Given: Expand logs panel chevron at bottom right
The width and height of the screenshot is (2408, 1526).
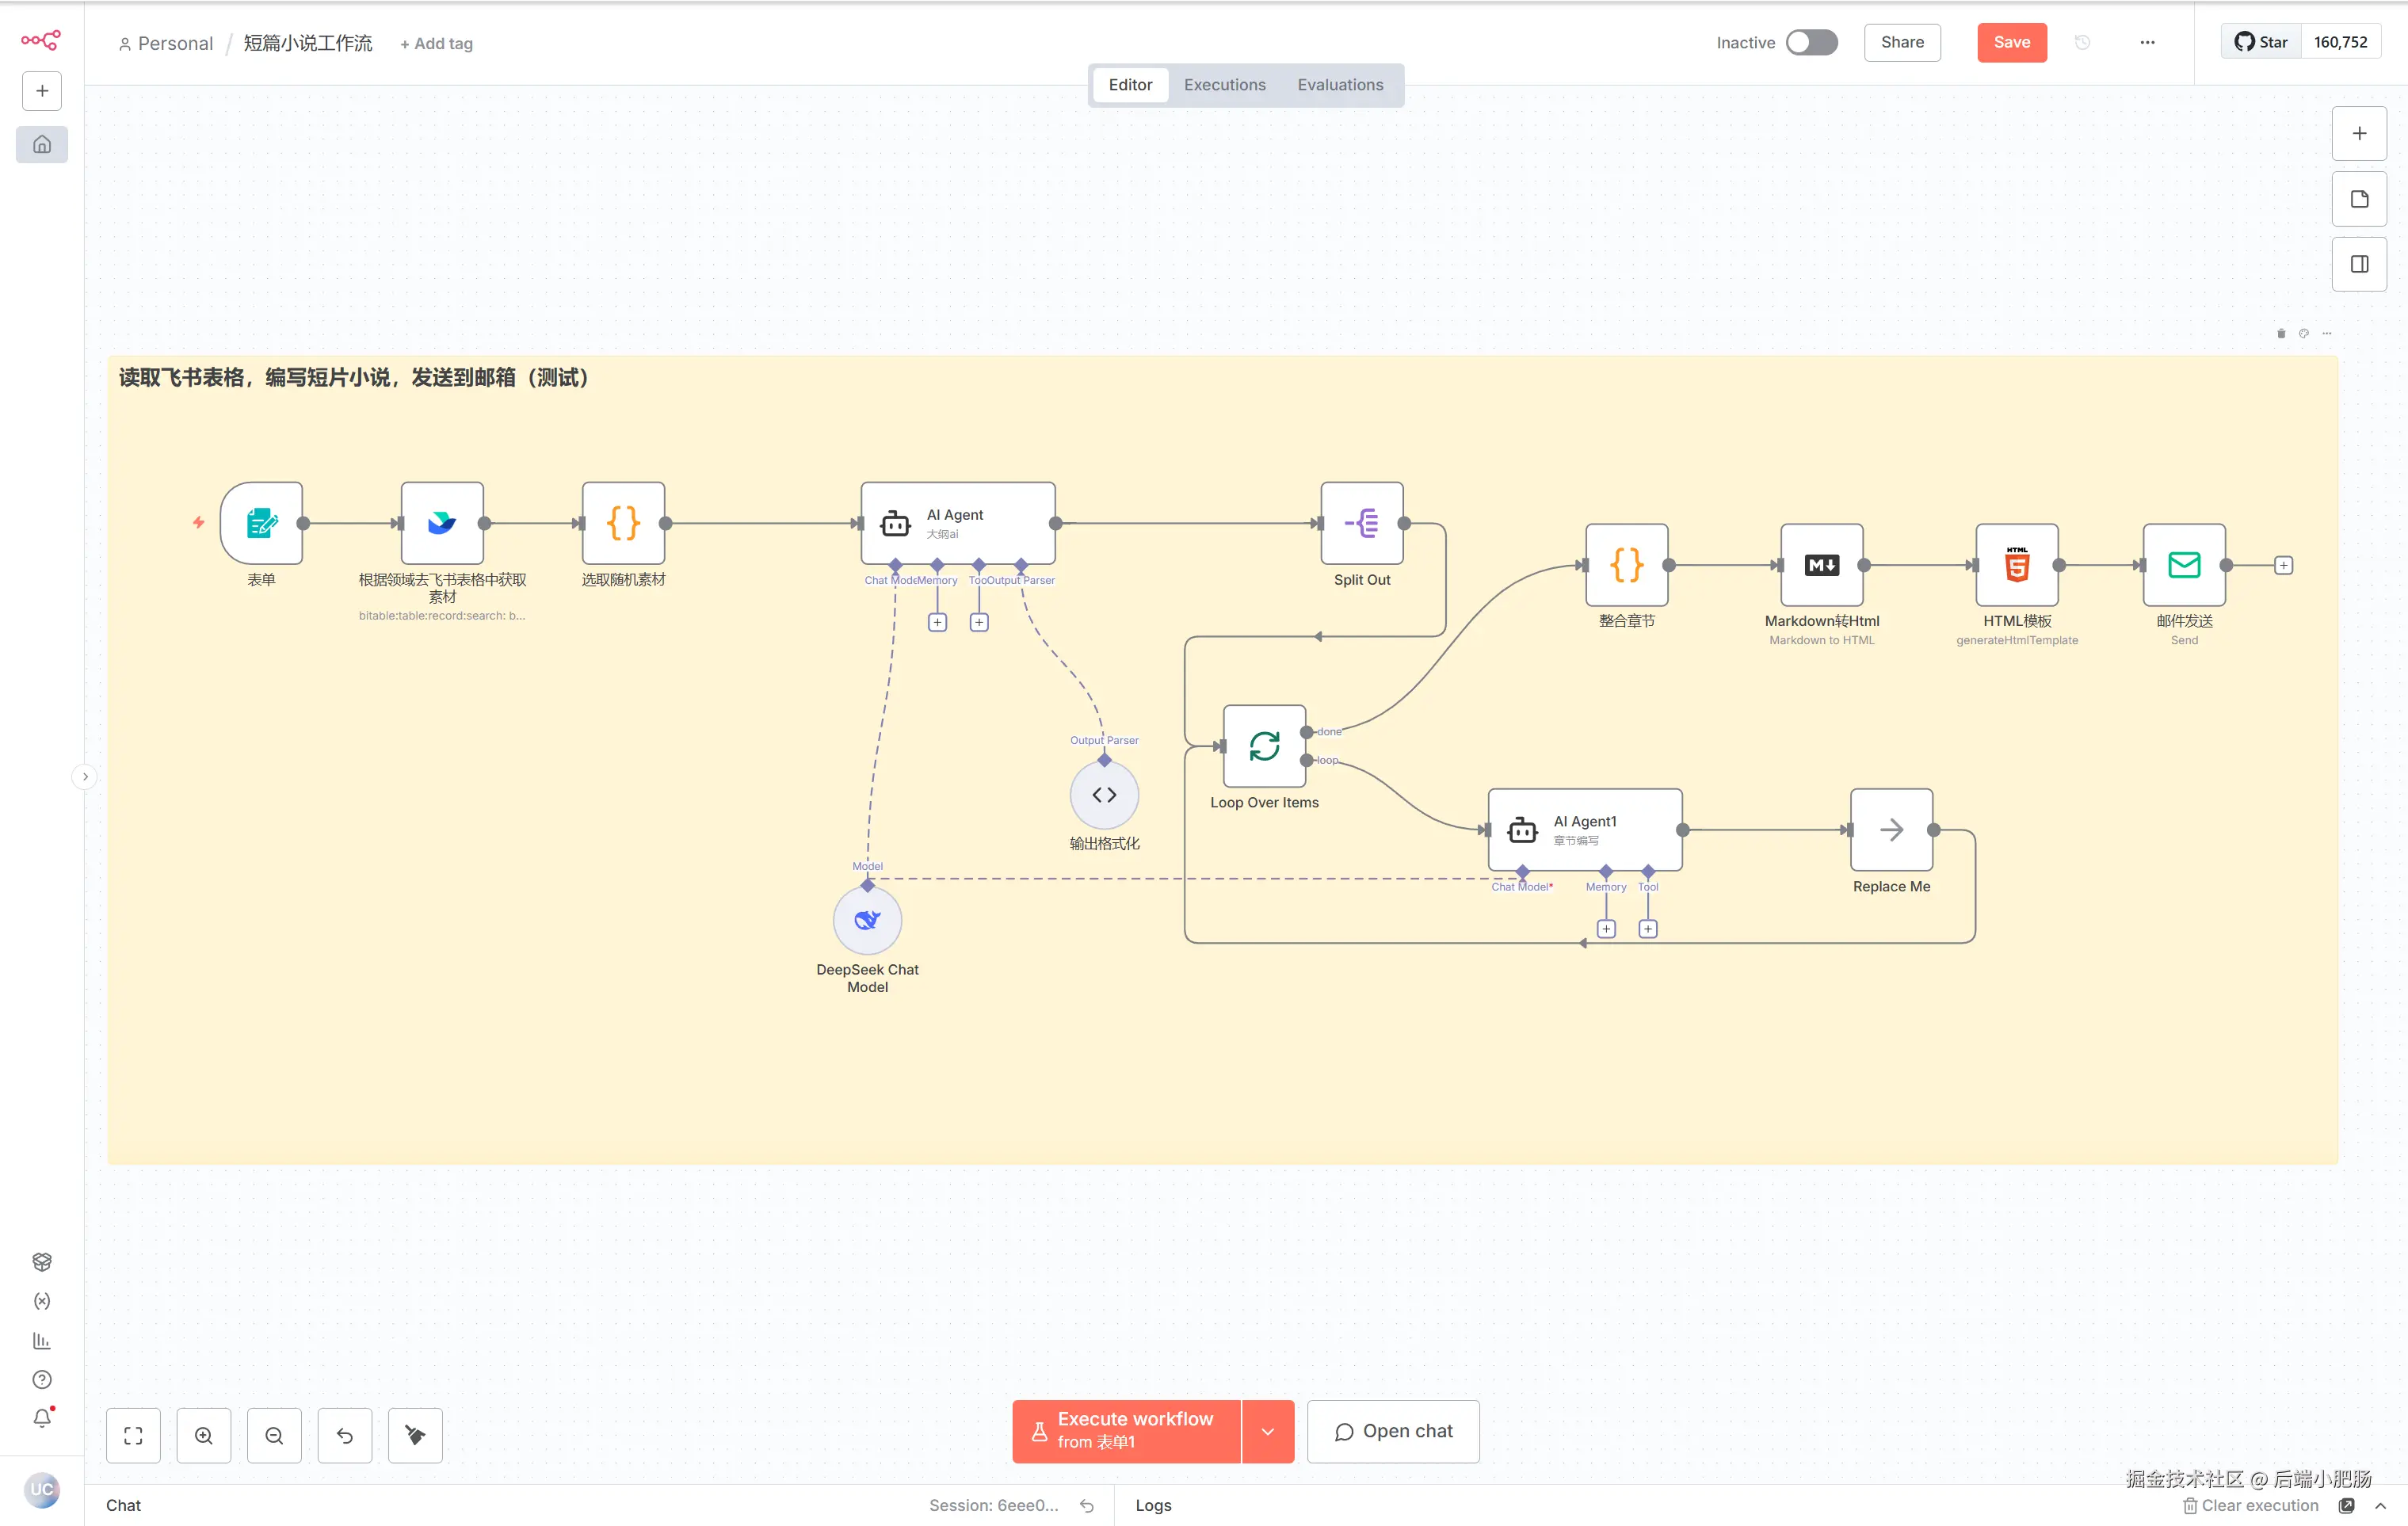Looking at the screenshot, I should [2380, 1505].
